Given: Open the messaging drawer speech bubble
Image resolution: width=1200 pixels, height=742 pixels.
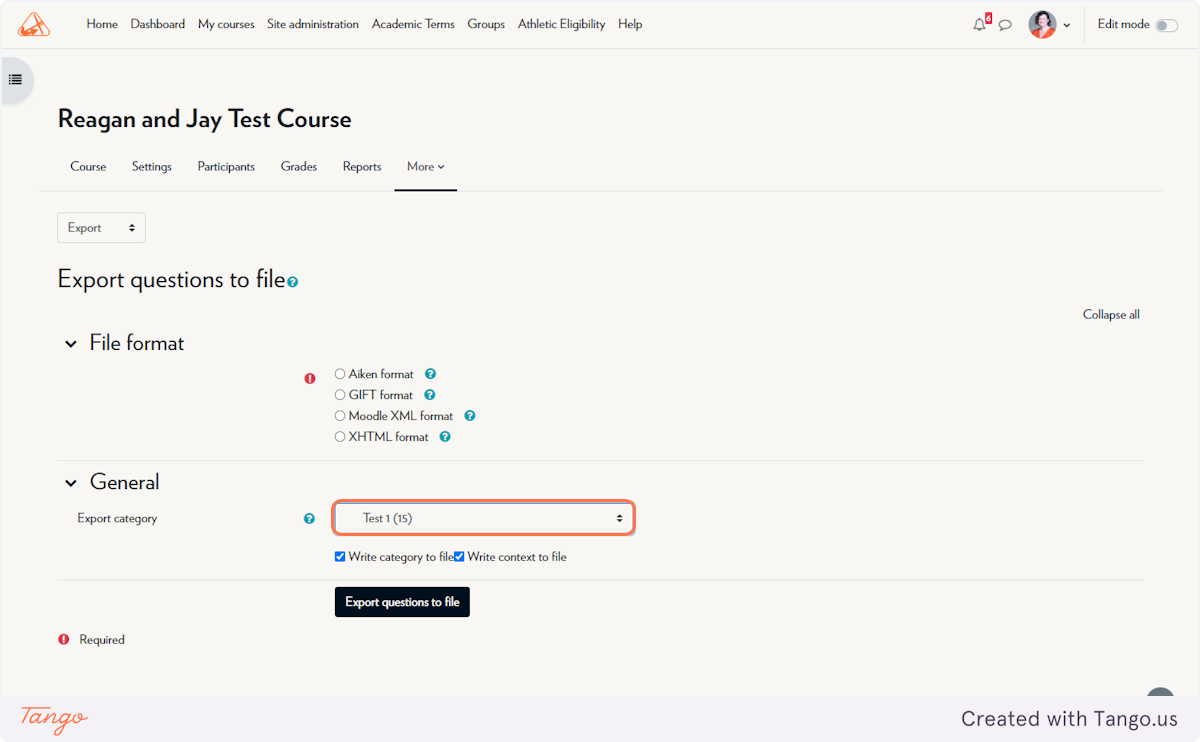Looking at the screenshot, I should tap(1005, 25).
